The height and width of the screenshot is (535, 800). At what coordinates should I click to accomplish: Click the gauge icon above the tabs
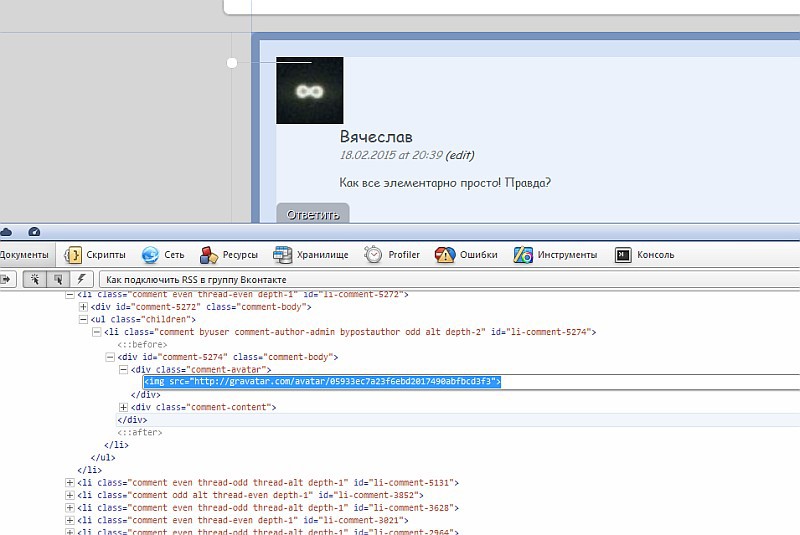tap(34, 232)
